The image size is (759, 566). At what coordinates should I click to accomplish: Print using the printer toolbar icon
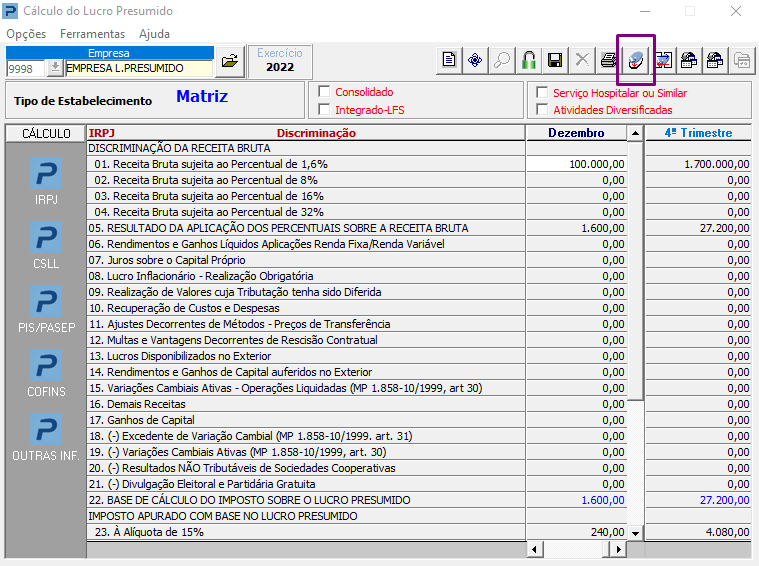point(608,61)
